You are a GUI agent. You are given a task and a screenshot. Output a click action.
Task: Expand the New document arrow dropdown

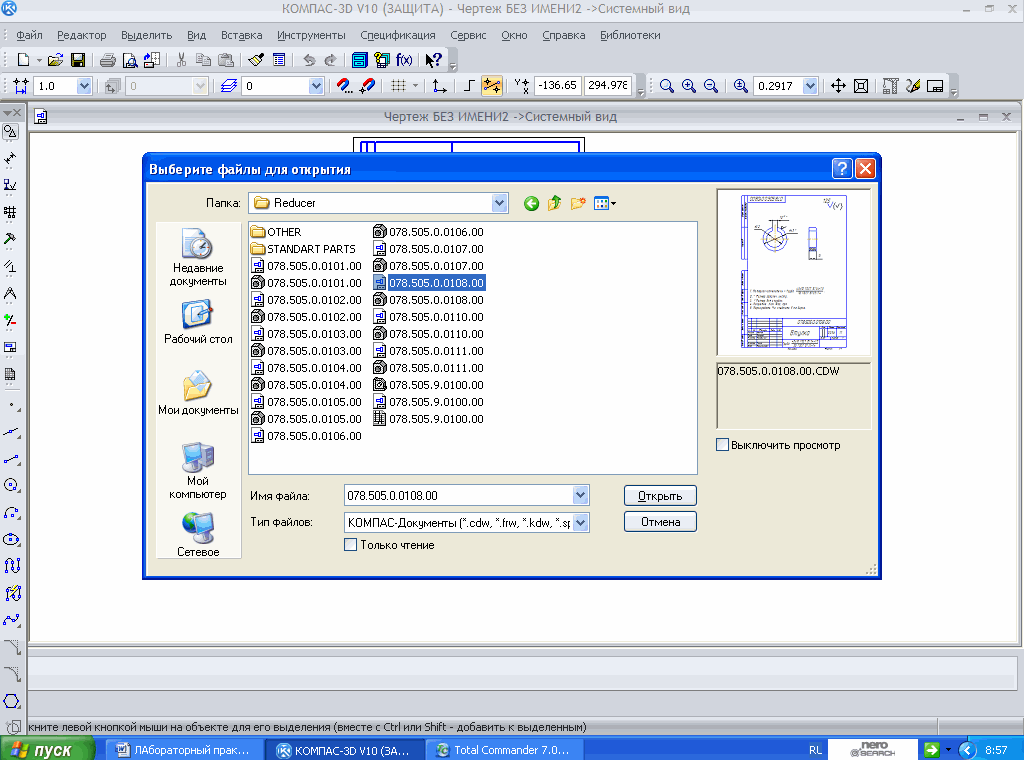[39, 60]
